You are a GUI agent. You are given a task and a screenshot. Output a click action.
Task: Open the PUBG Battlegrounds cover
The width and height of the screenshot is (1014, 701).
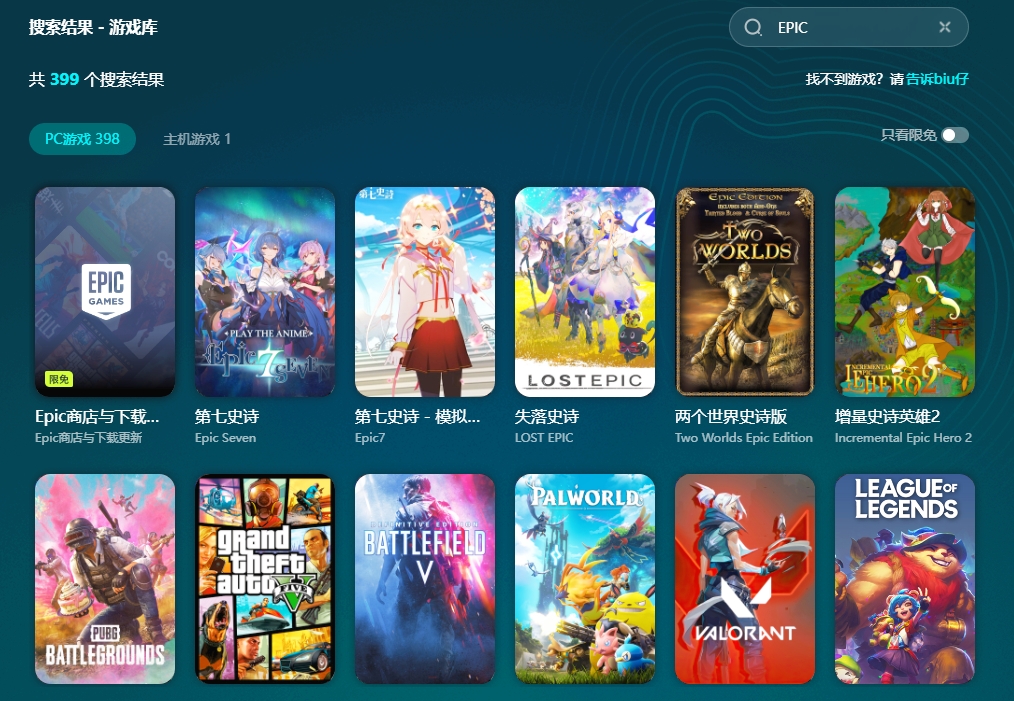105,579
